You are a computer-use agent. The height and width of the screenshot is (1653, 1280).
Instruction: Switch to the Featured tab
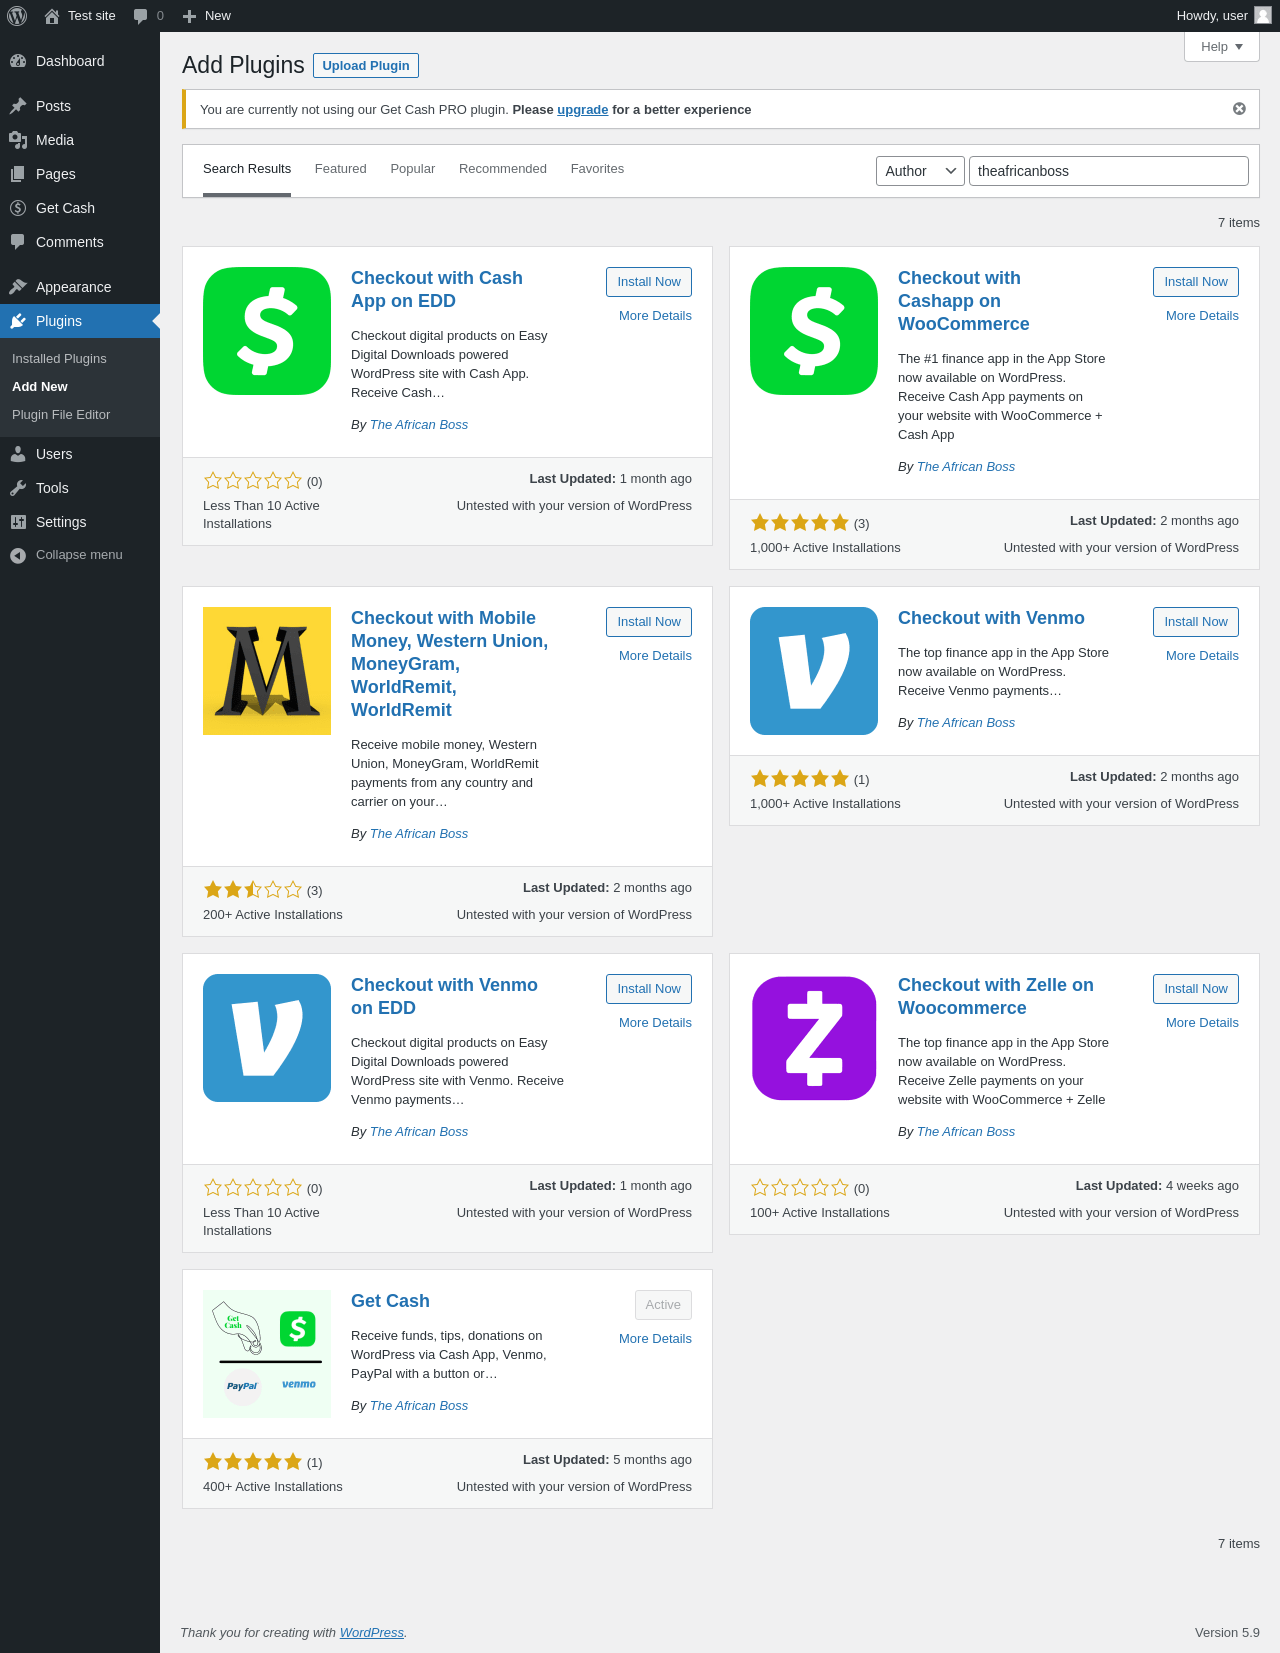[340, 169]
